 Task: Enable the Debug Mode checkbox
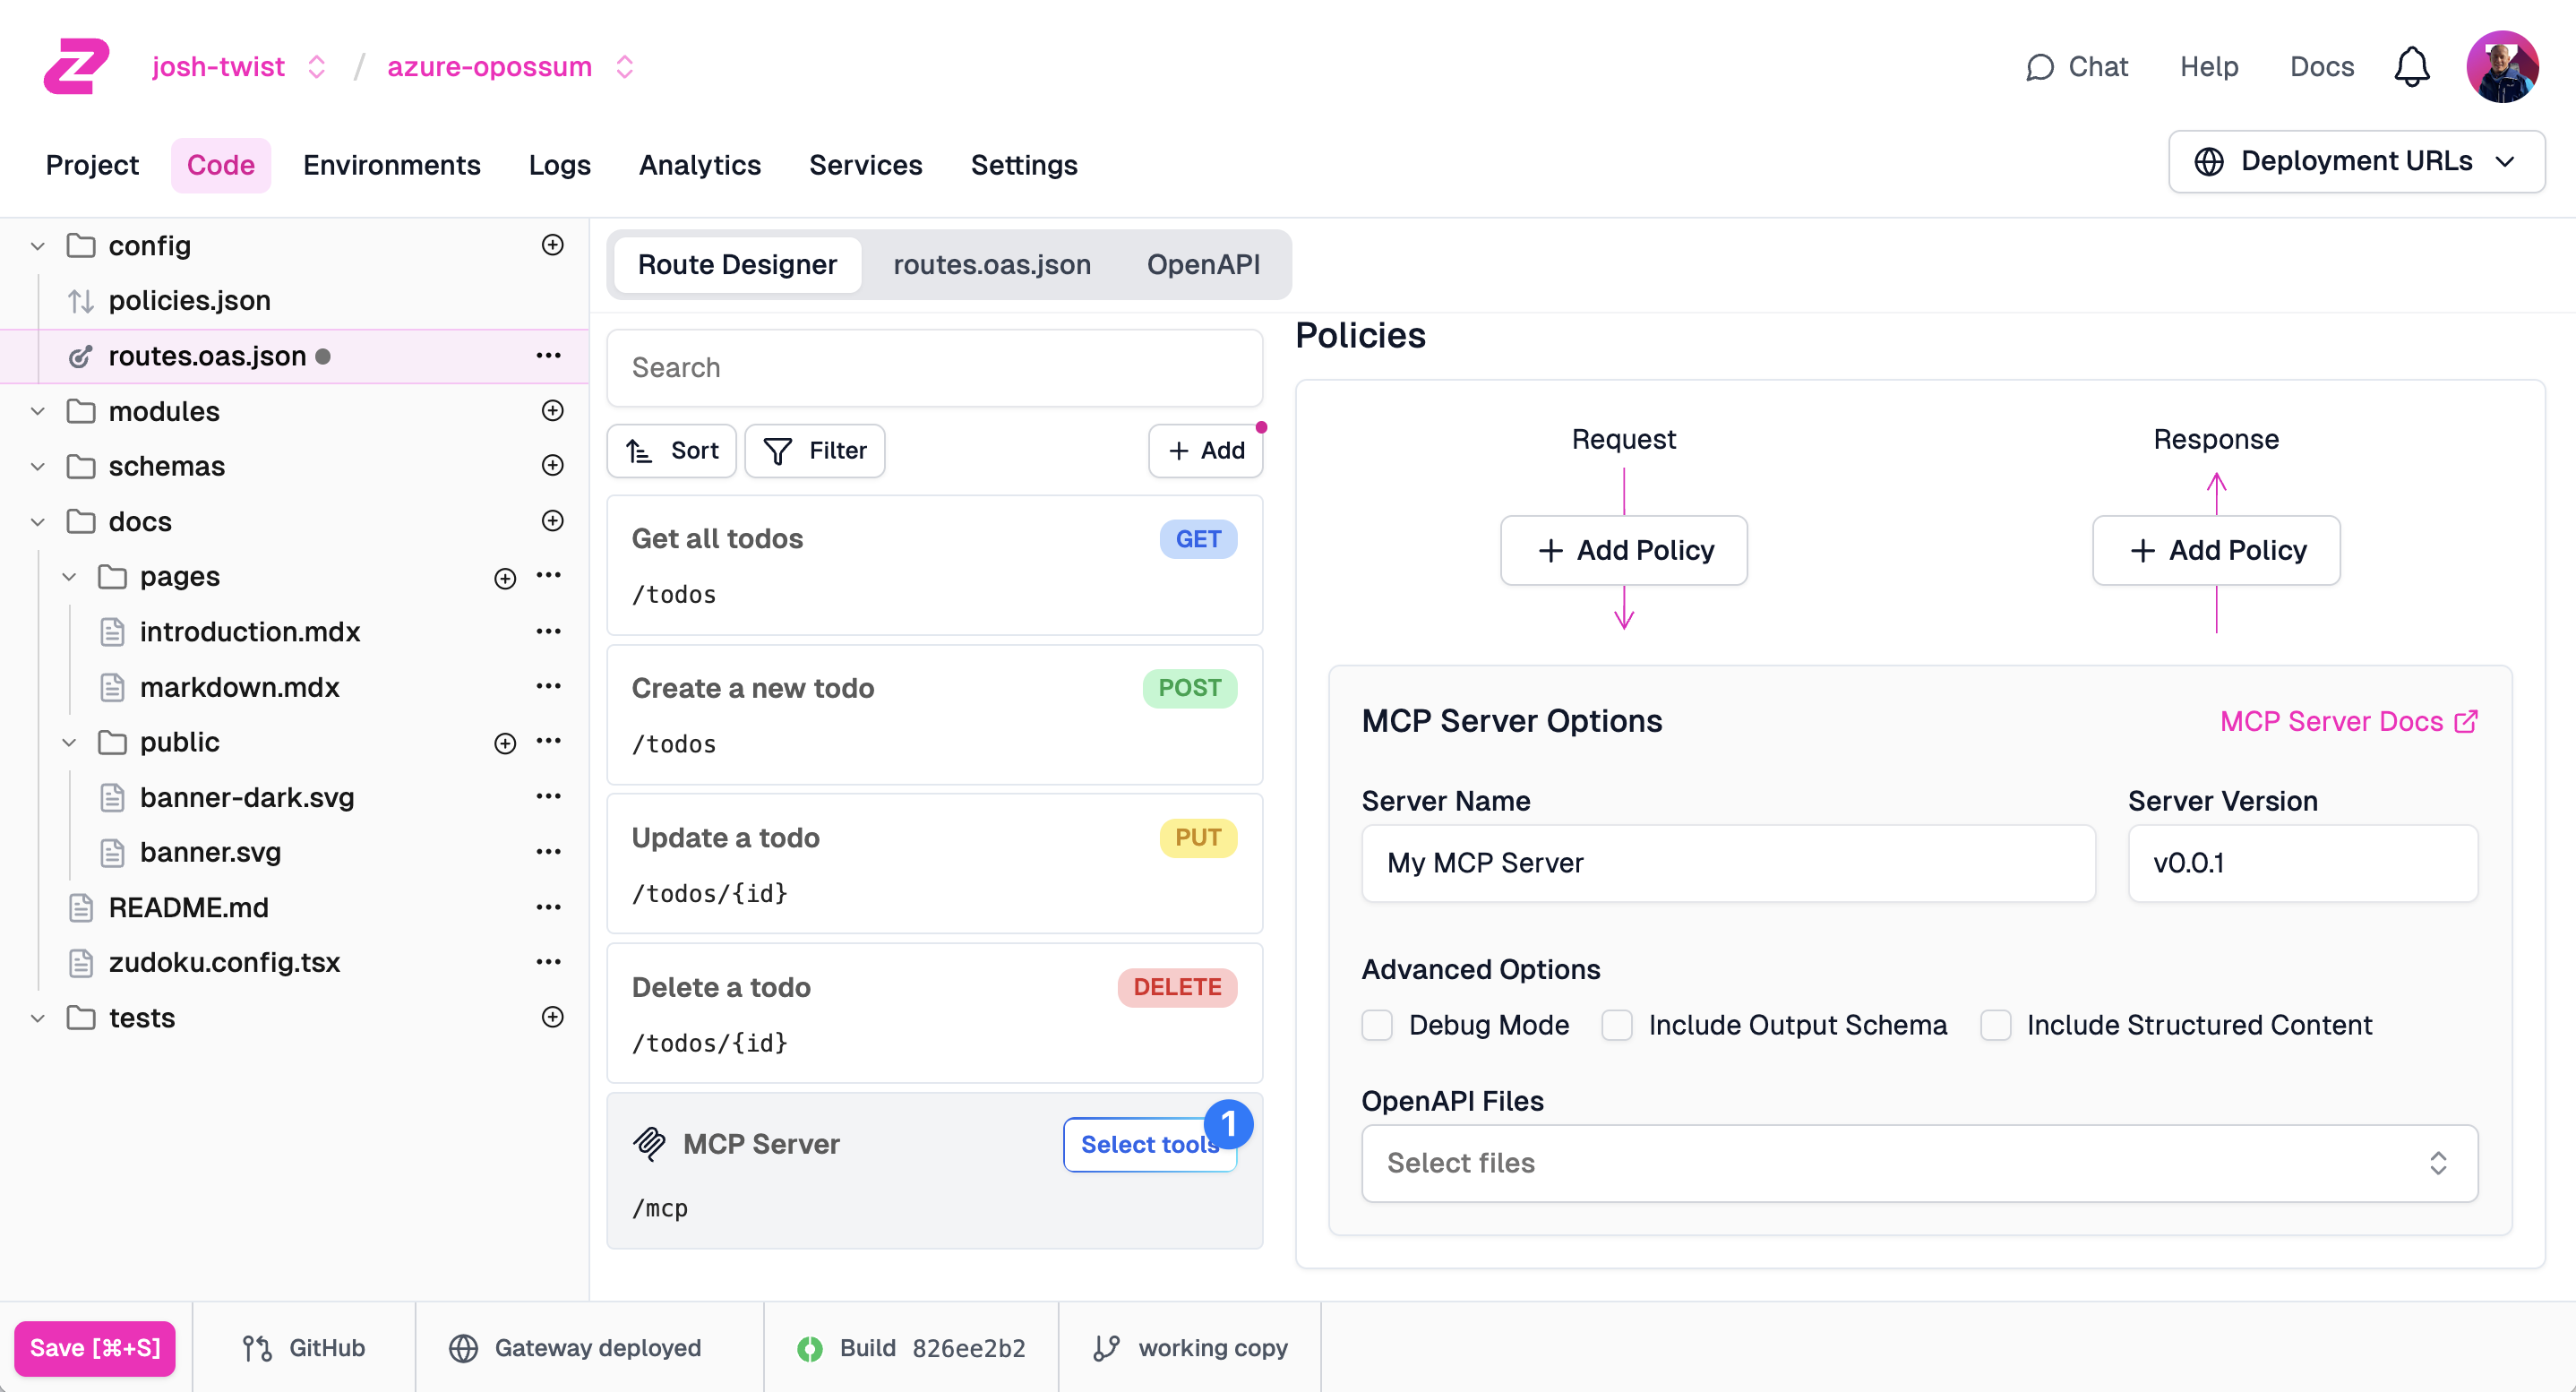pyautogui.click(x=1377, y=1025)
